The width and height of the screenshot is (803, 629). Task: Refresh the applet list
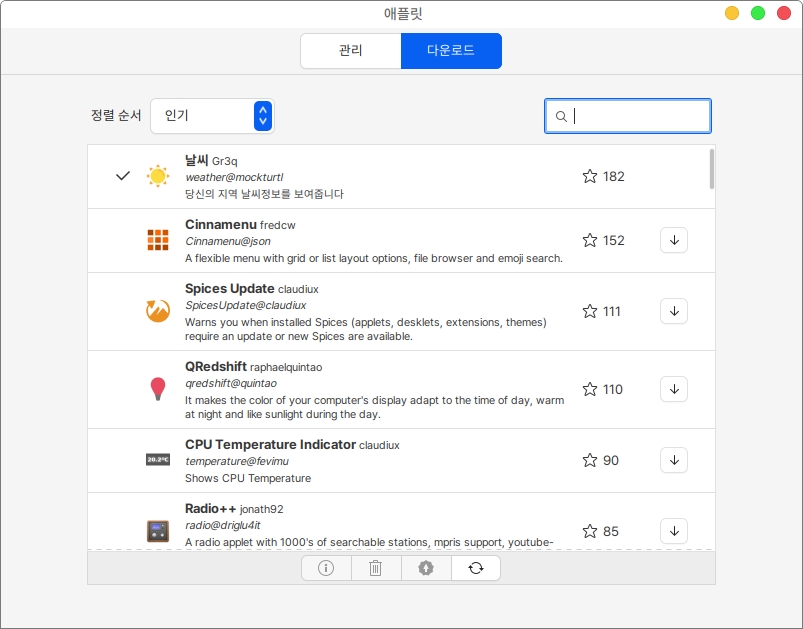[476, 568]
